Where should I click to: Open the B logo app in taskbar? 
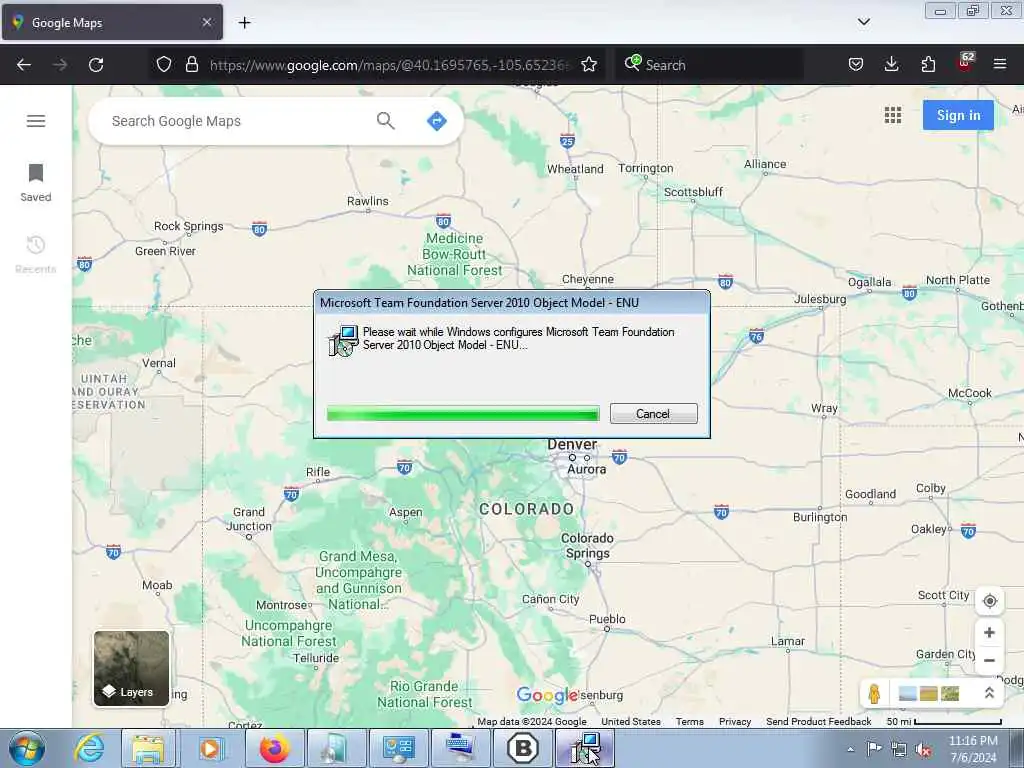[522, 749]
